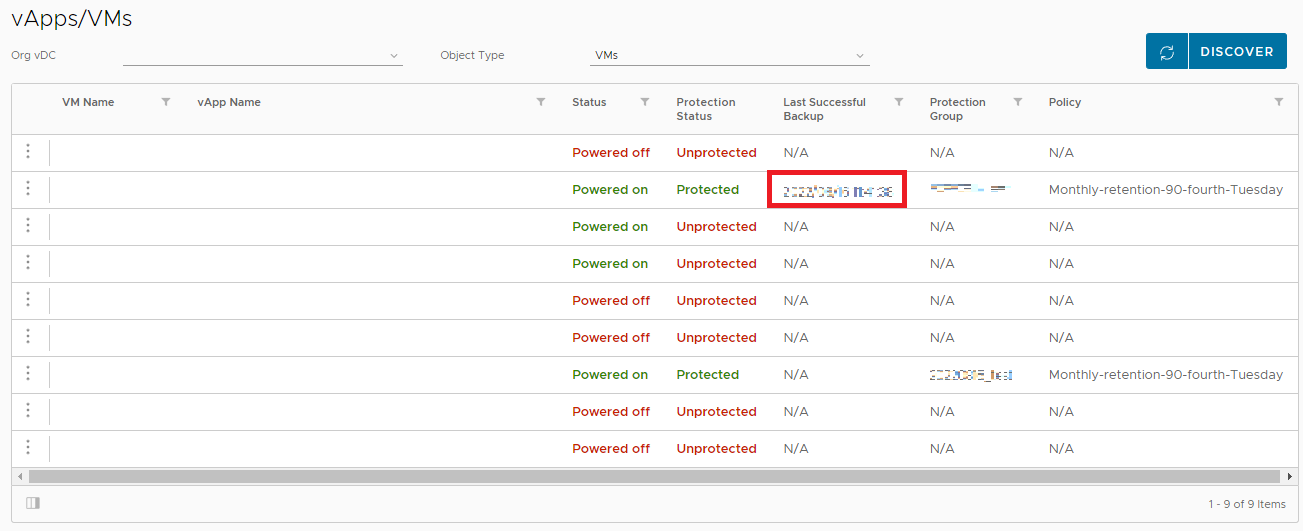Image resolution: width=1303 pixels, height=531 pixels.
Task: Open actions menu for seventh row, Protected VM
Action: coord(28,374)
